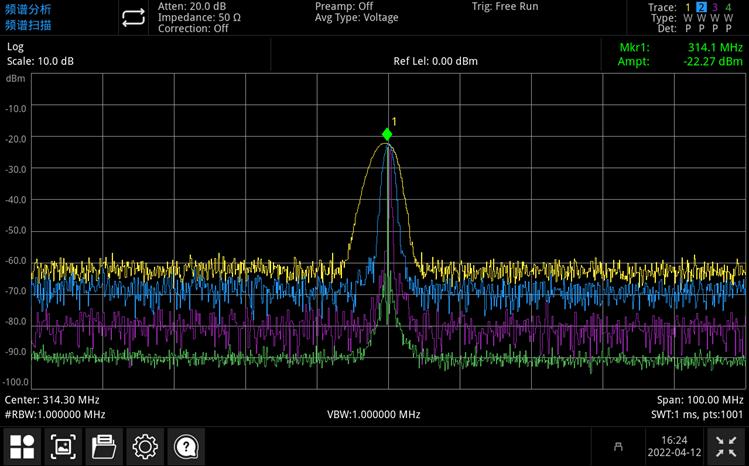Open the four-squares home menu icon
This screenshot has width=749, height=466.
(23, 446)
